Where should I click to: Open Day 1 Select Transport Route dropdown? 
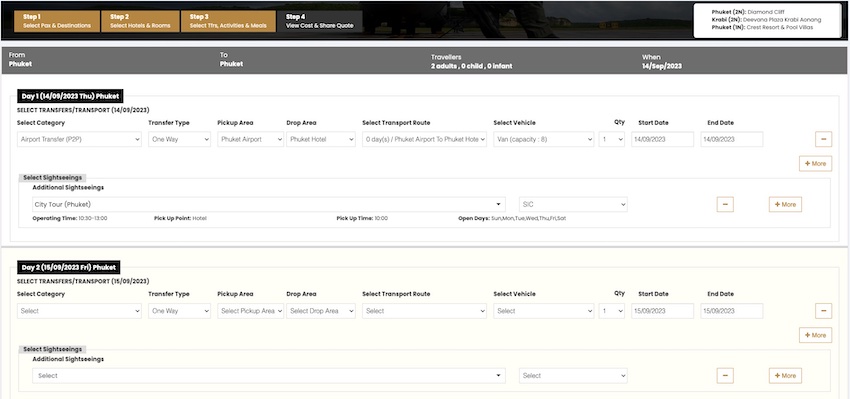point(424,139)
